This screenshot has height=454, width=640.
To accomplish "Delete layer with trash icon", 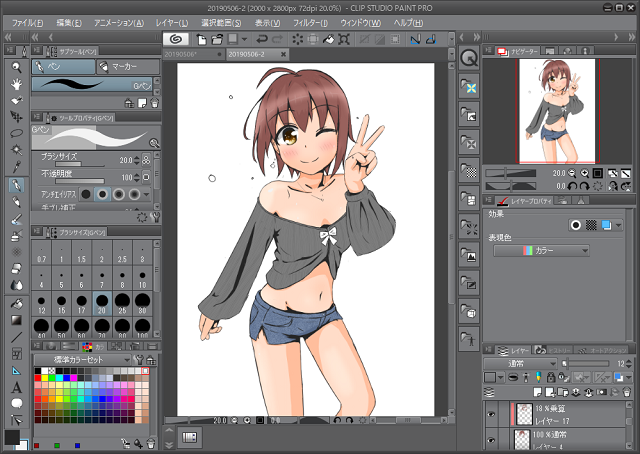I will [627, 392].
